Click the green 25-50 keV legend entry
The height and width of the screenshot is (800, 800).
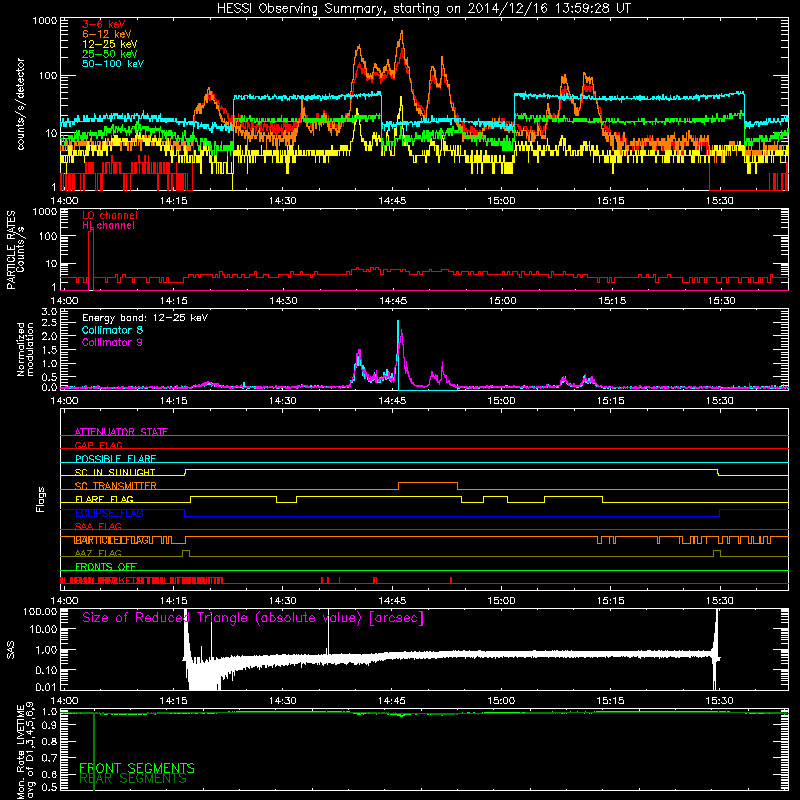pyautogui.click(x=110, y=54)
